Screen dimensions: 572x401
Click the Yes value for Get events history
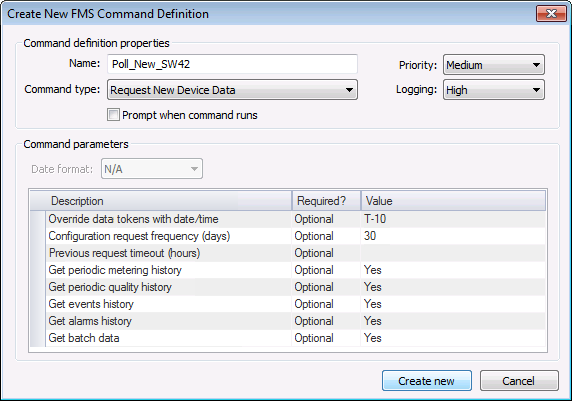pyautogui.click(x=453, y=304)
